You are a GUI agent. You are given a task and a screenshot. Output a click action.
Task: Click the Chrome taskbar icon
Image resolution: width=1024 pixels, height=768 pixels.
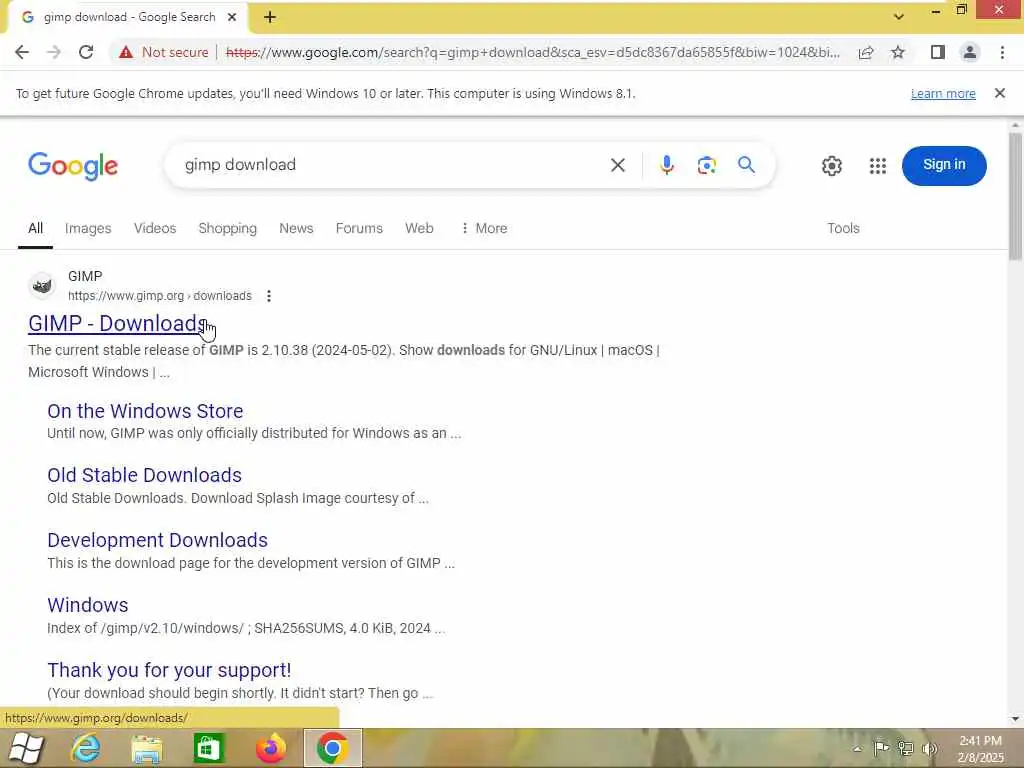tap(332, 748)
